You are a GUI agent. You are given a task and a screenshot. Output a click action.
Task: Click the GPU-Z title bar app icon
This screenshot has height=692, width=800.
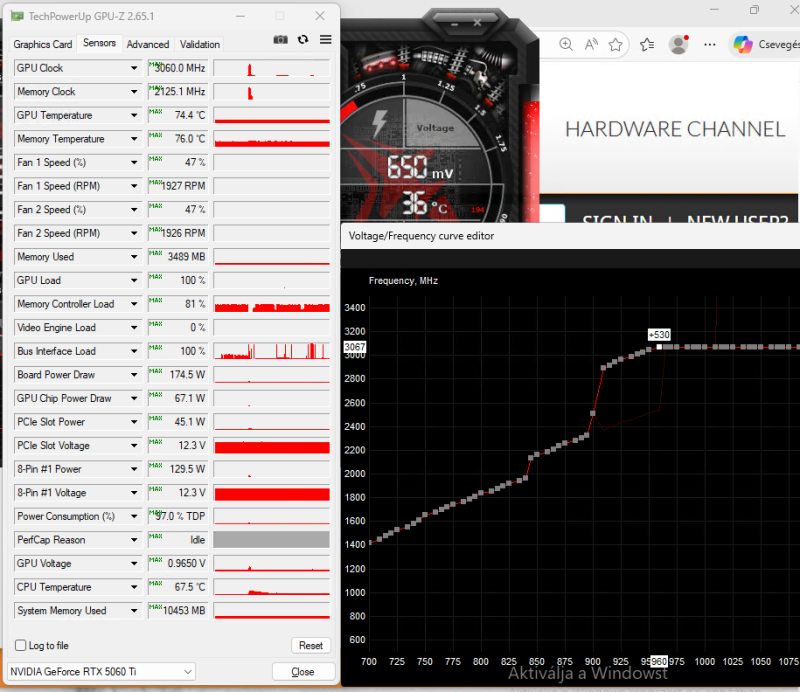pyautogui.click(x=17, y=16)
